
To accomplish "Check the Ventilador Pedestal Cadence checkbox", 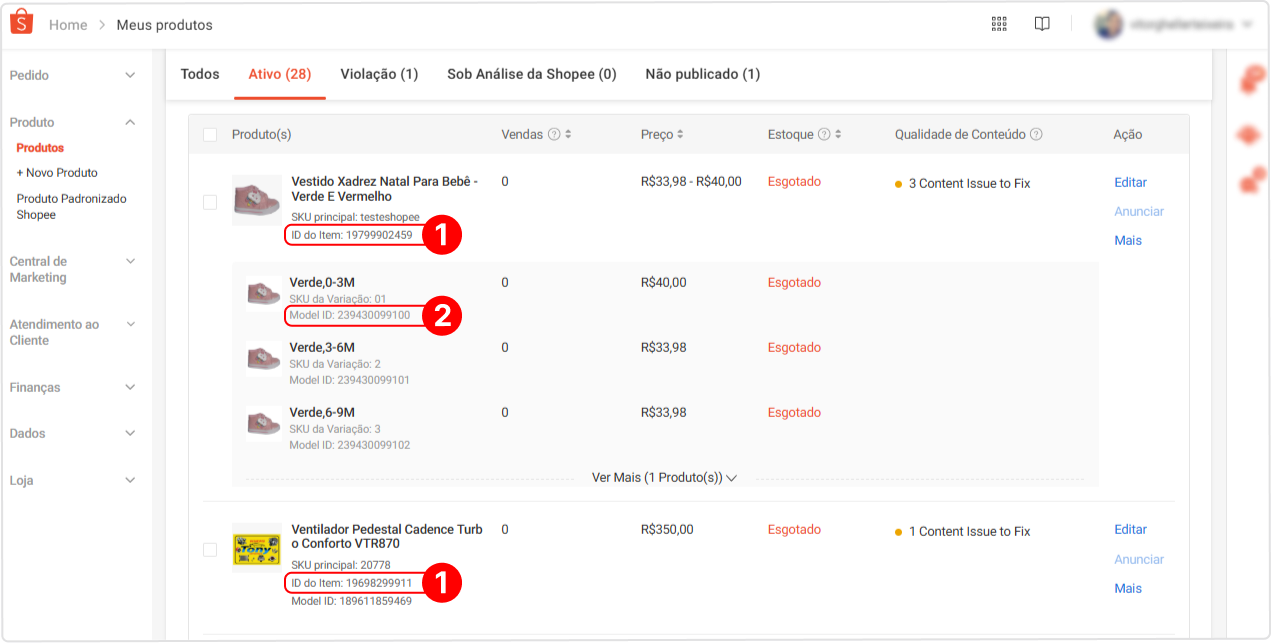I will pyautogui.click(x=210, y=550).
